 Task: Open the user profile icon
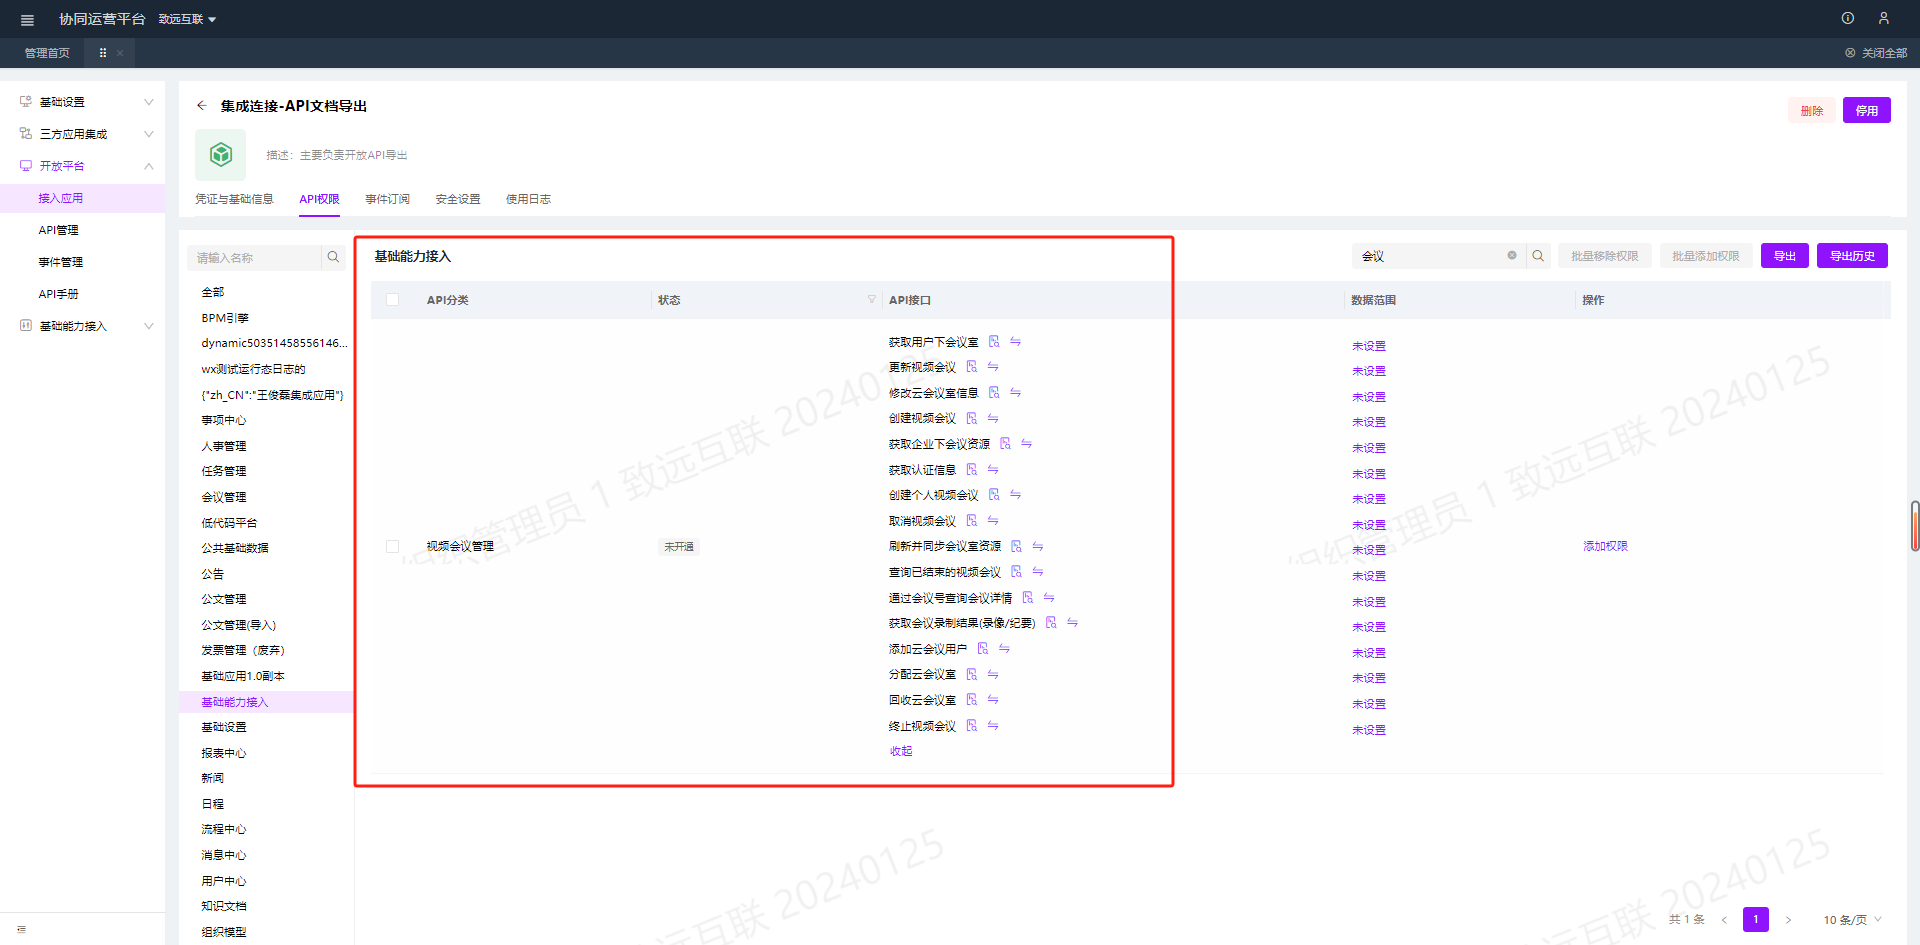pyautogui.click(x=1883, y=18)
